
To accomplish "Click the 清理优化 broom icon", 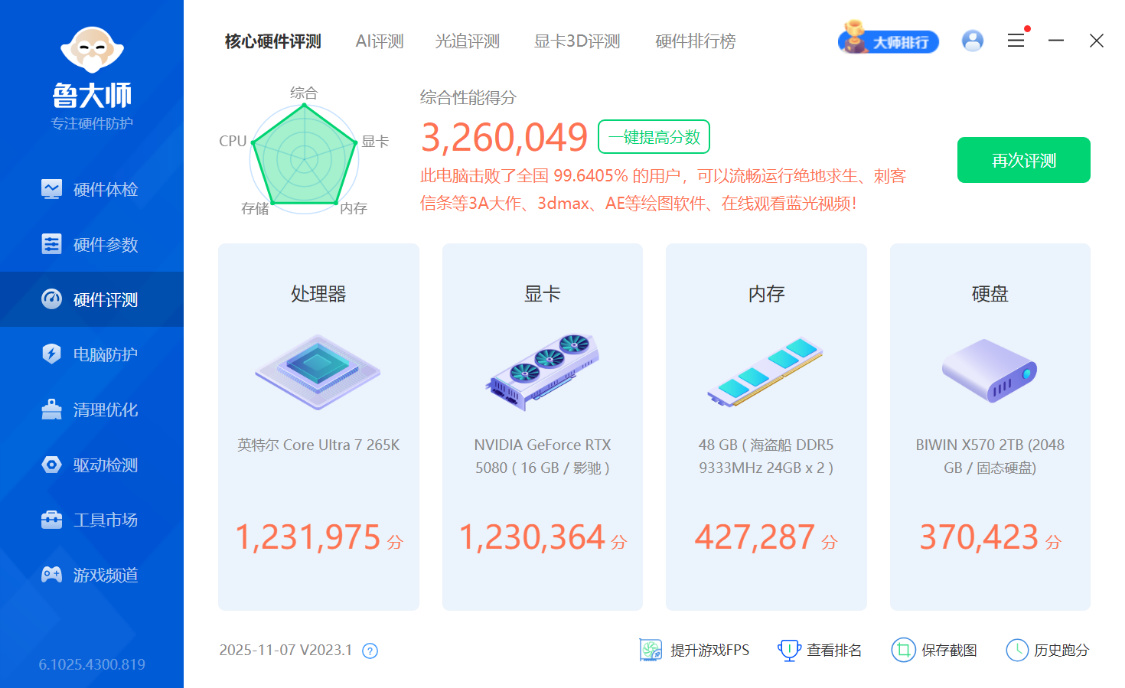I will (x=52, y=409).
